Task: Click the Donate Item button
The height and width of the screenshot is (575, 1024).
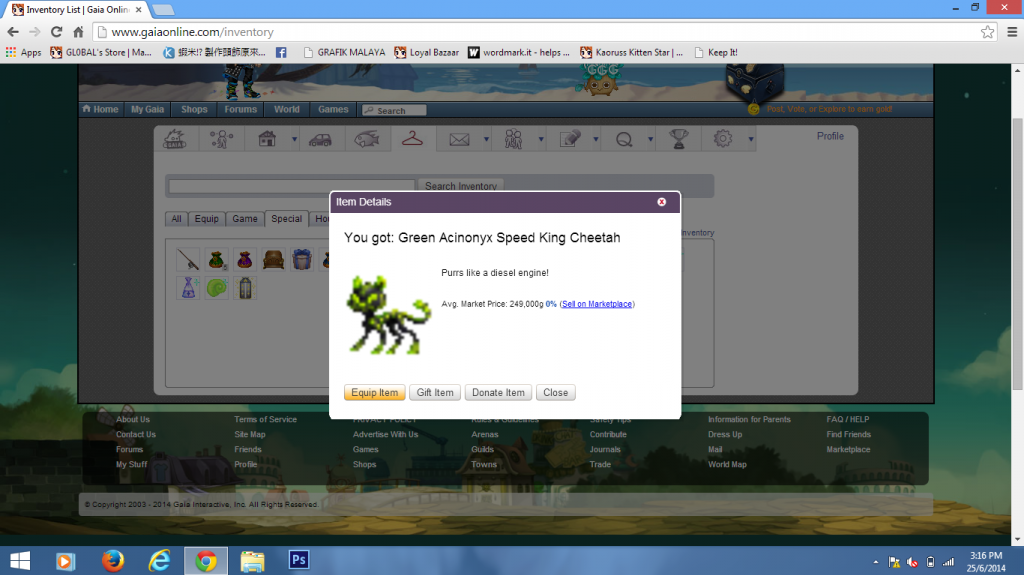Action: coord(498,393)
